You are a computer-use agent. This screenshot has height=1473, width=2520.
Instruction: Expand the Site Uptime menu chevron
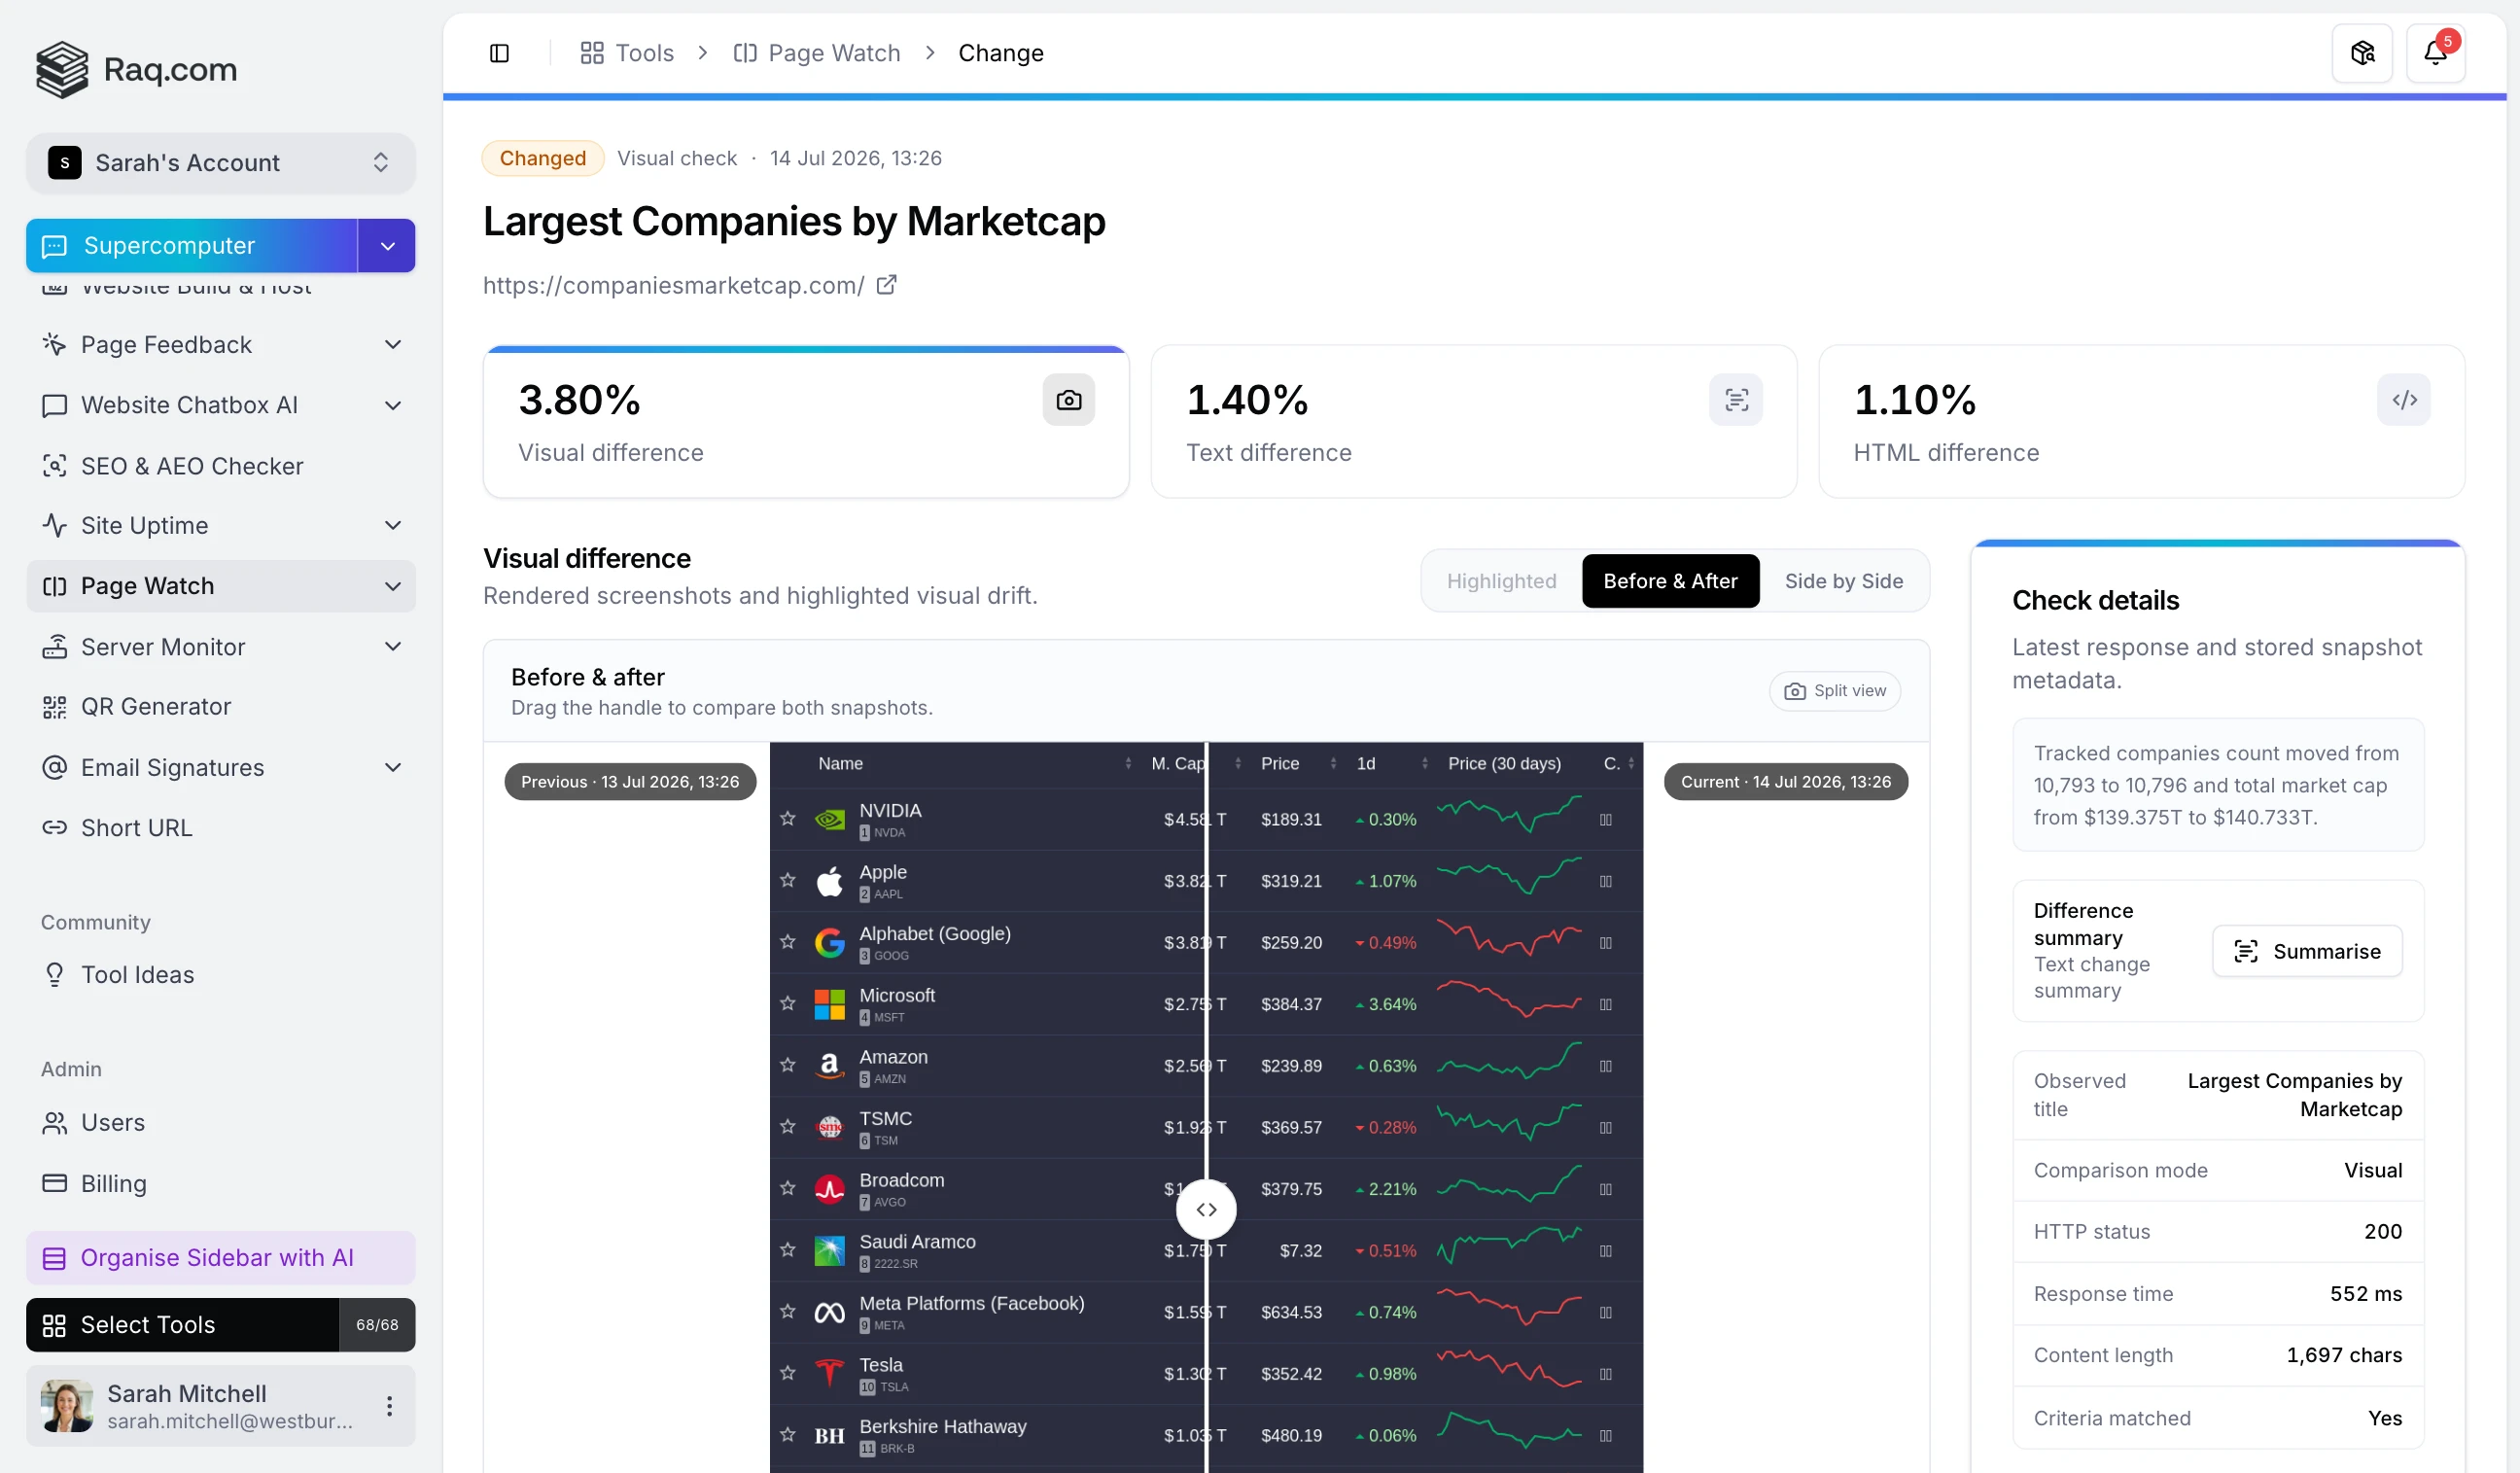point(393,526)
